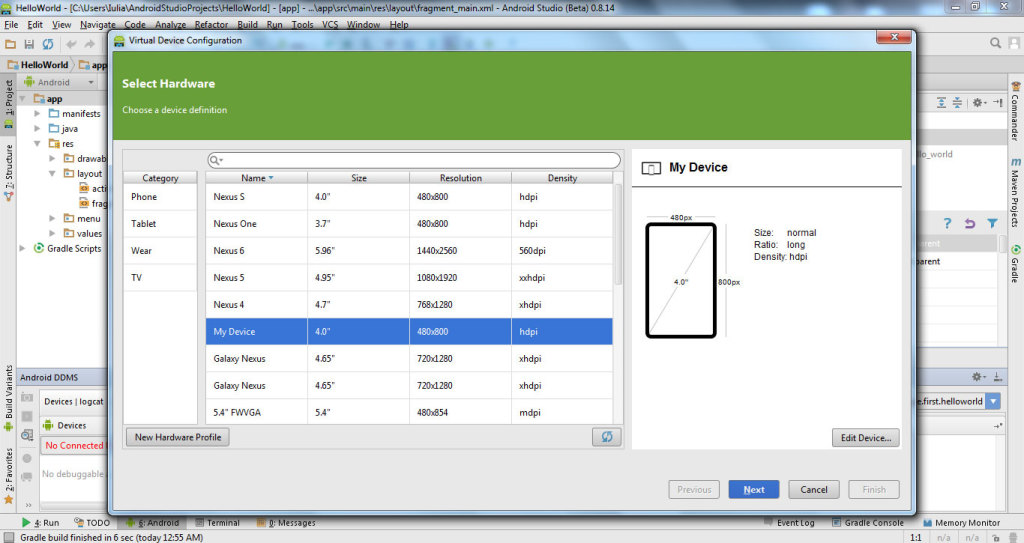Click the blue filter funnel icon
Image resolution: width=1024 pixels, height=543 pixels.
(x=992, y=223)
